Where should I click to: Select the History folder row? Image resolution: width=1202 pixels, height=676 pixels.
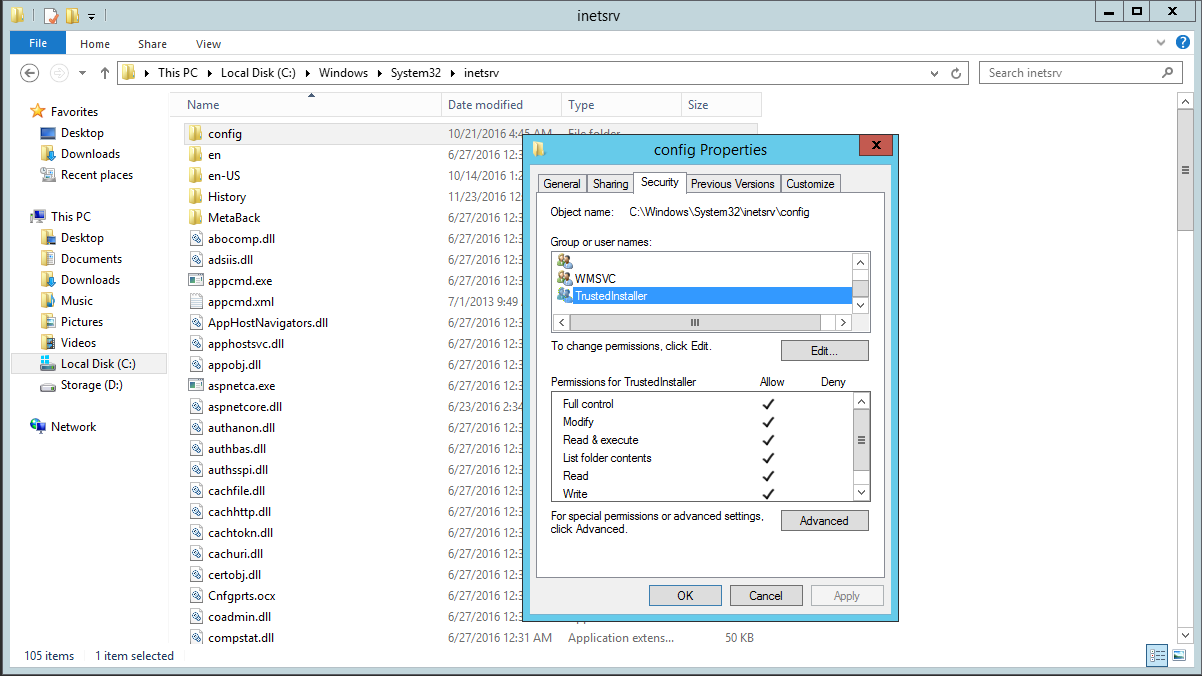click(x=470, y=197)
